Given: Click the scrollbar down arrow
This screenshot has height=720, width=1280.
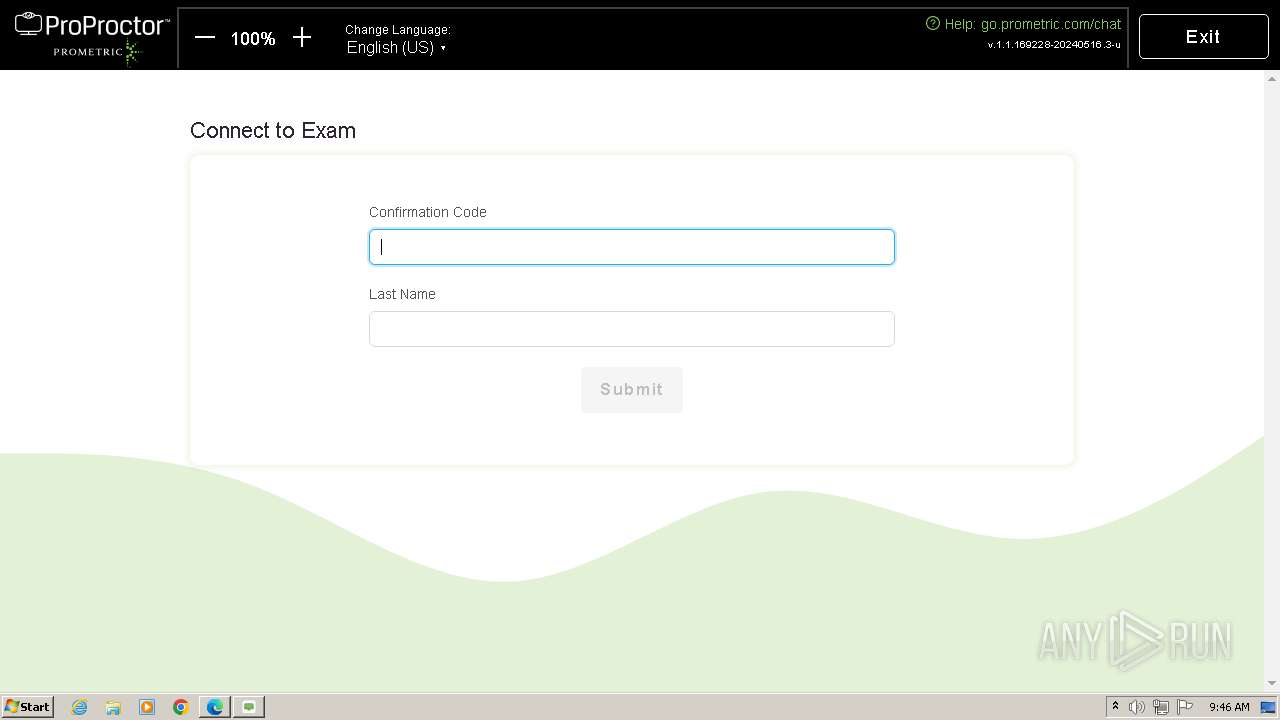Looking at the screenshot, I should [x=1272, y=684].
